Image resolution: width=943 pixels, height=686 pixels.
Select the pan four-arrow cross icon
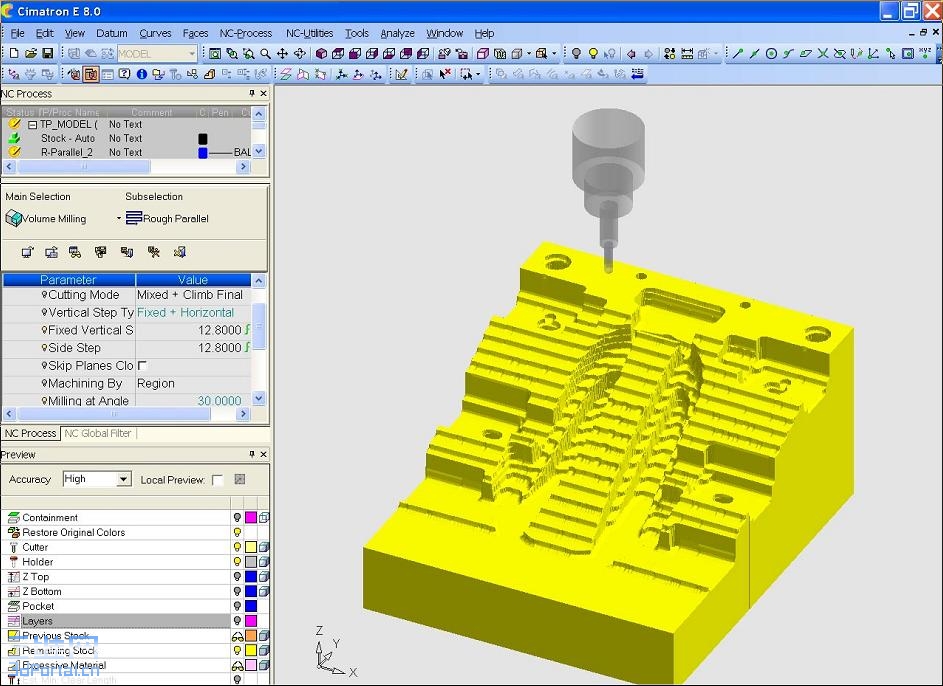(x=282, y=54)
